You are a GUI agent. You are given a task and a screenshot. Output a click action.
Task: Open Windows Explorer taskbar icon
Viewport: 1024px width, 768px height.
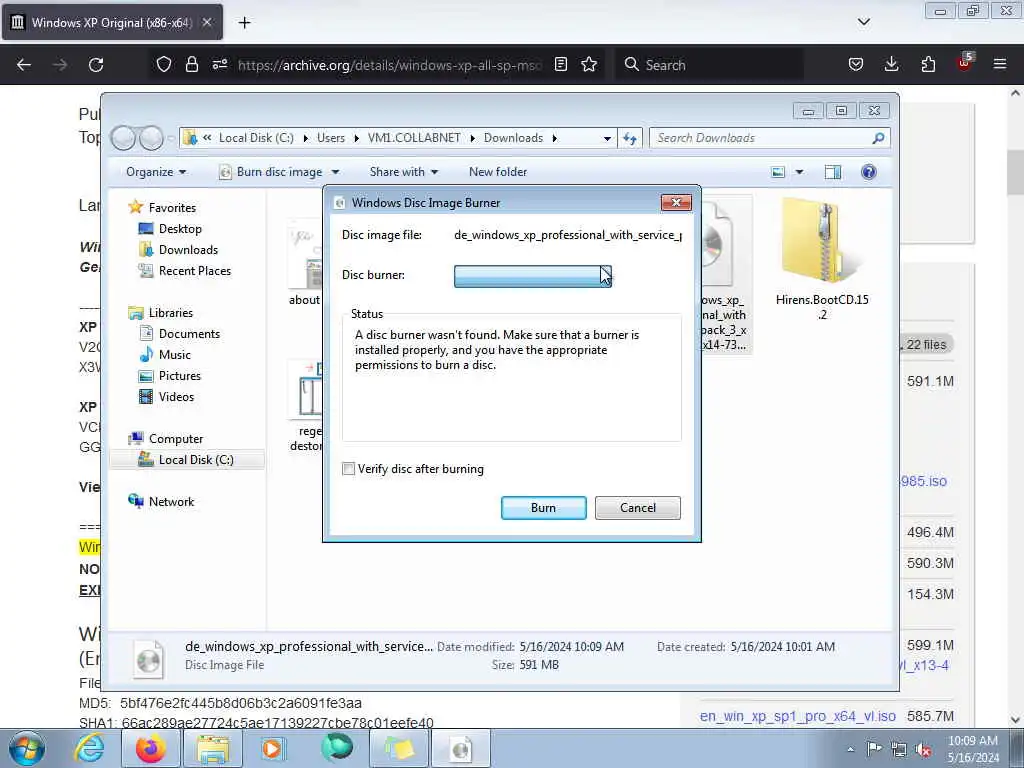213,748
